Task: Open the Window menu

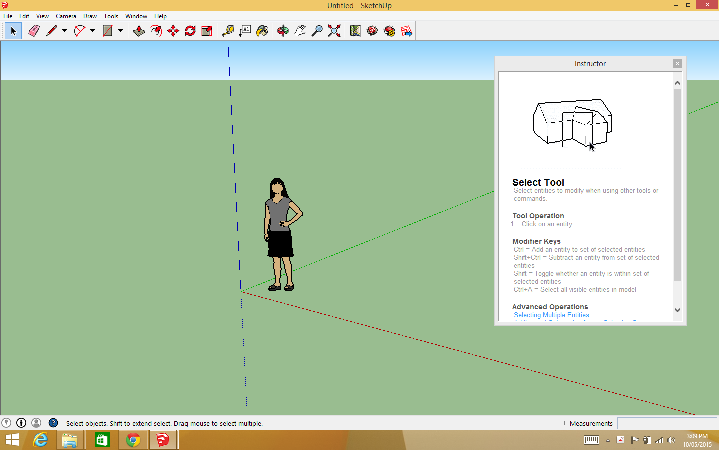Action: click(x=136, y=17)
